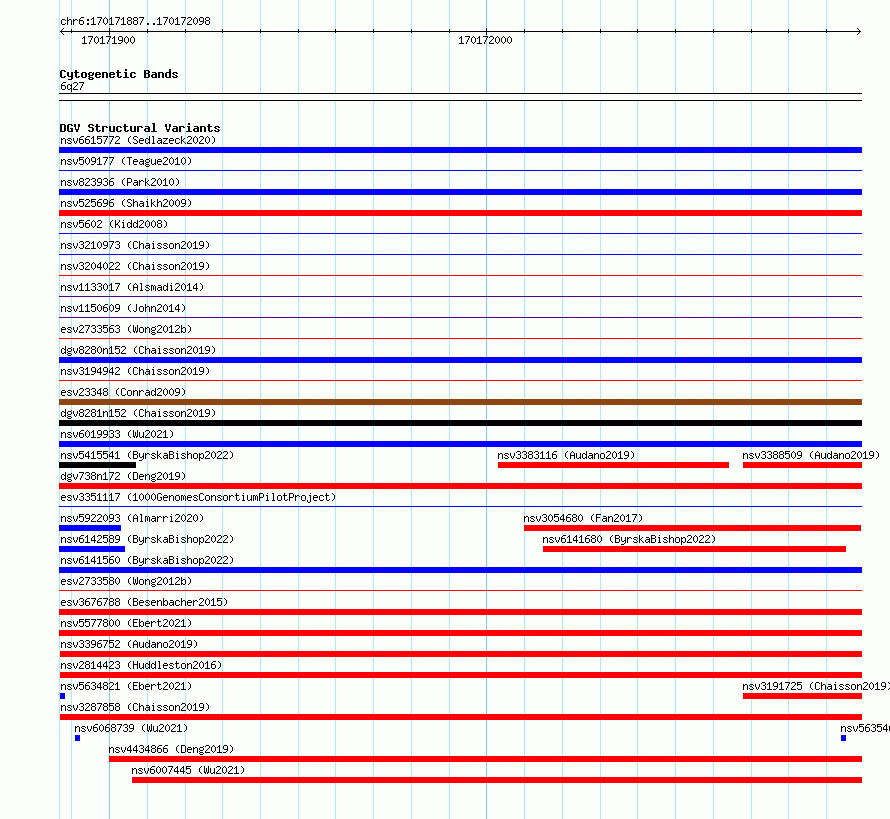Click nsv6007445 (Wu2021) label
This screenshot has width=890, height=819.
point(188,770)
